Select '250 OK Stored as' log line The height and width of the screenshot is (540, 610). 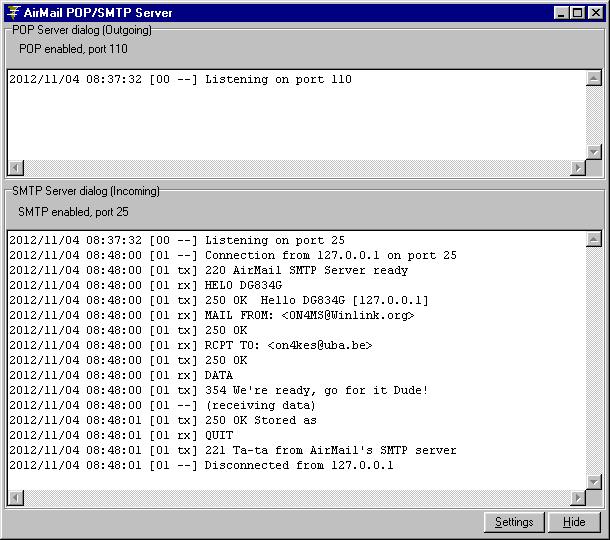coord(163,420)
